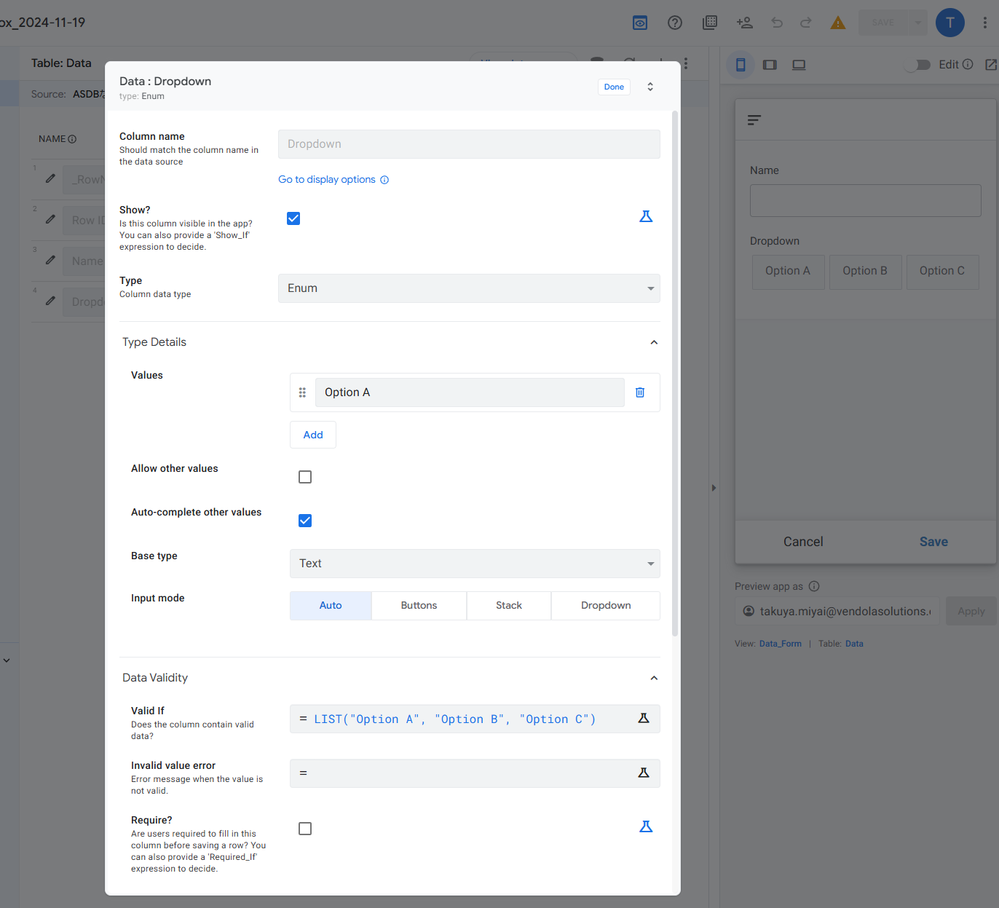The height and width of the screenshot is (908, 999).
Task: Click the redo arrow icon
Action: click(x=806, y=23)
